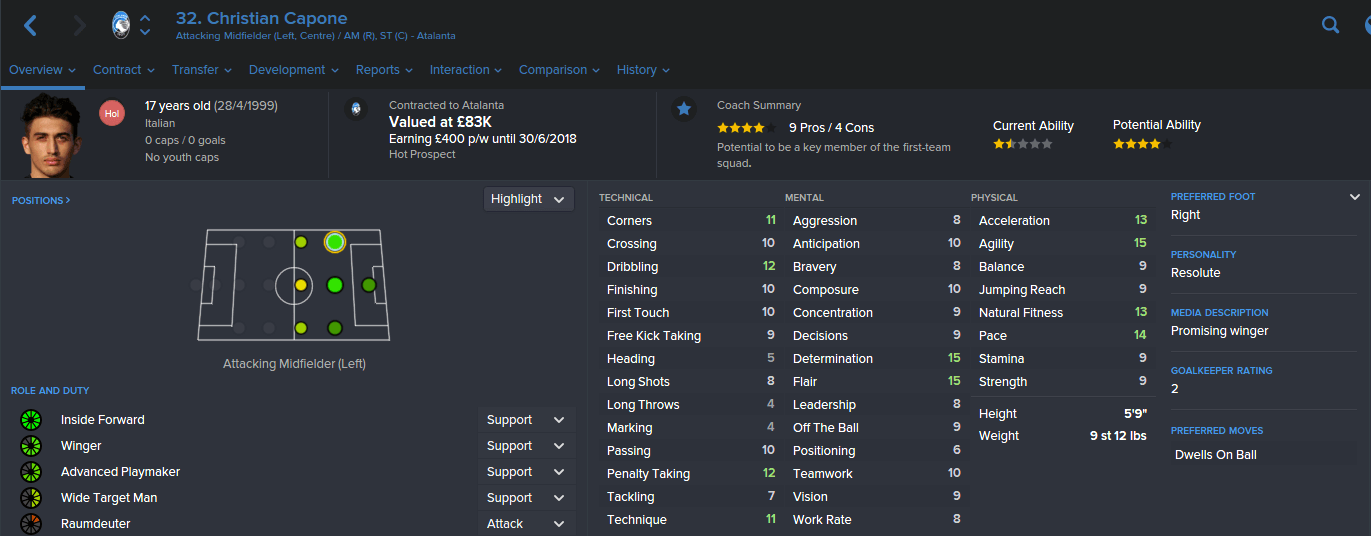Click the Inside Forward role suitability icon
Image resolution: width=1371 pixels, height=536 pixels.
point(30,420)
